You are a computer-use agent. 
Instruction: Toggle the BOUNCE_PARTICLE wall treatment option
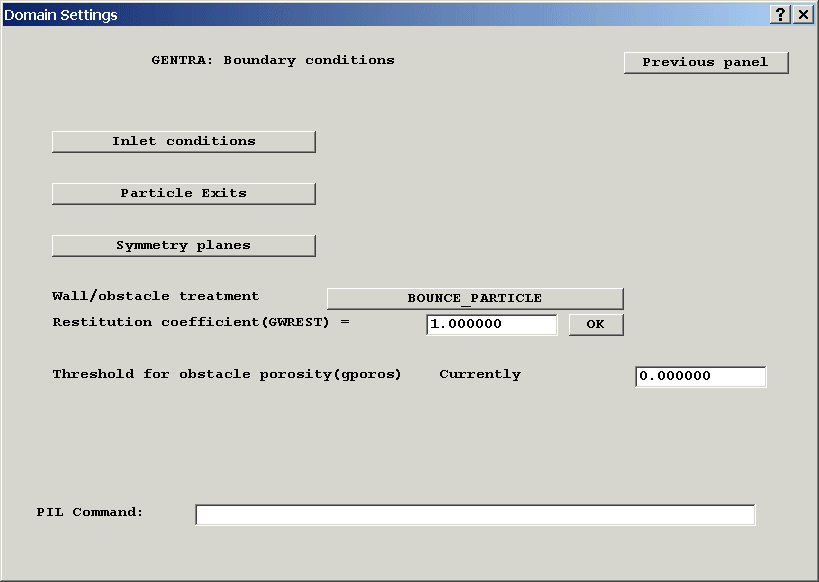(x=475, y=298)
